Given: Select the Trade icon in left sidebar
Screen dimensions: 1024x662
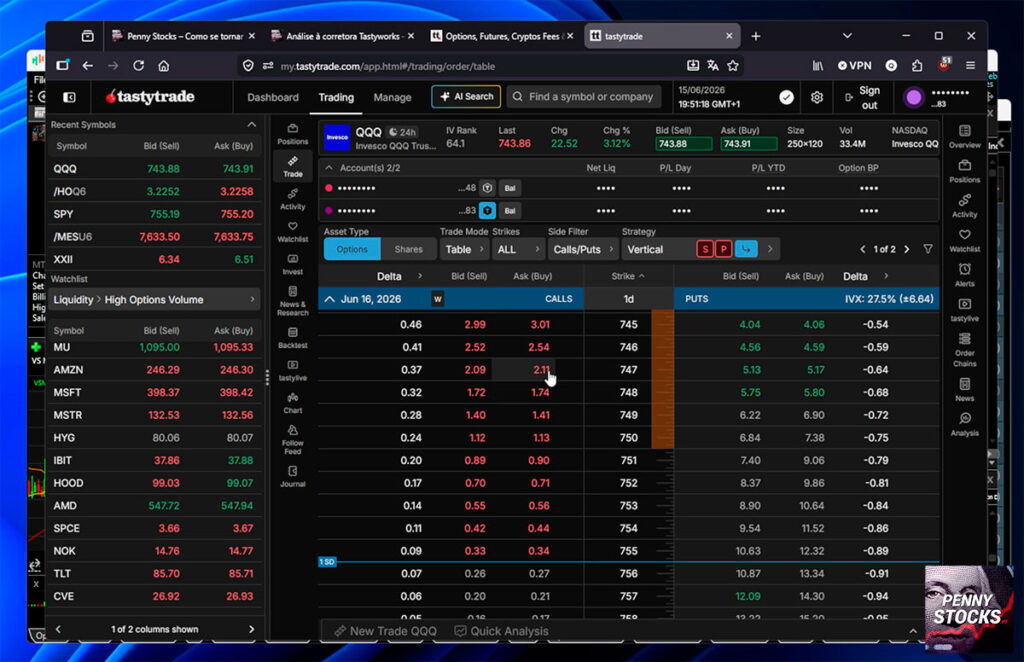Looking at the screenshot, I should (293, 166).
